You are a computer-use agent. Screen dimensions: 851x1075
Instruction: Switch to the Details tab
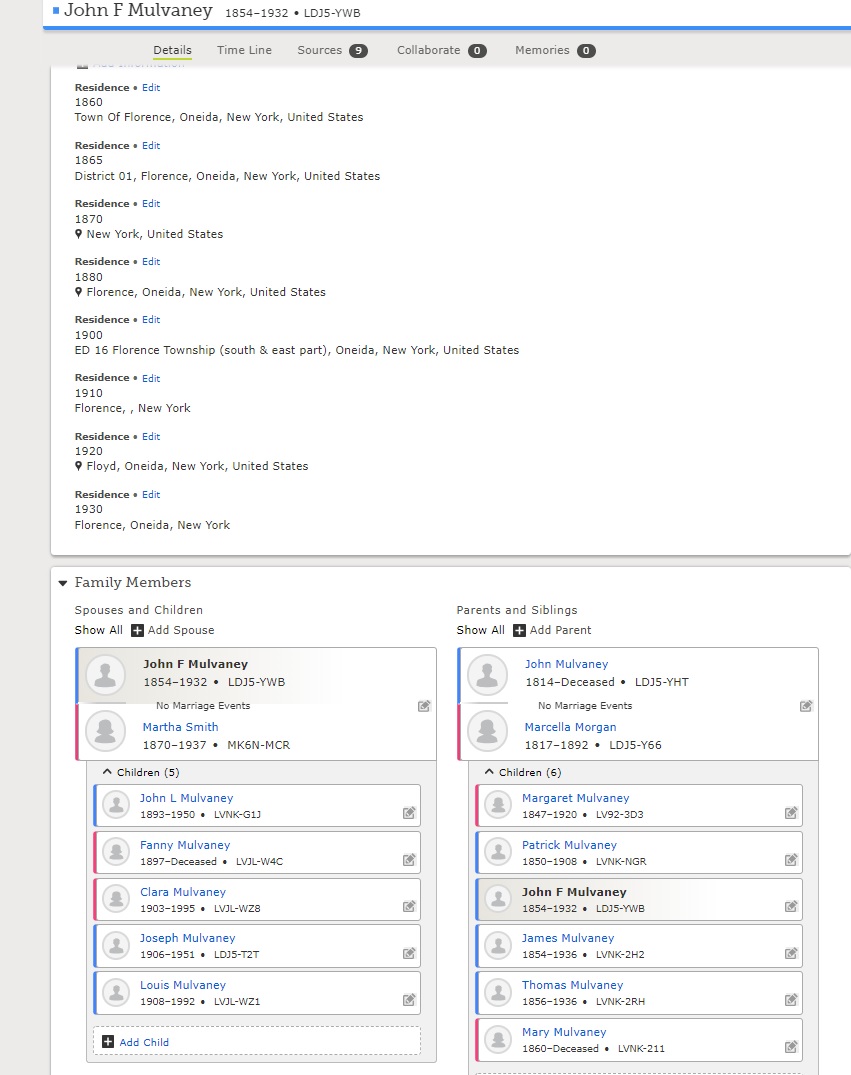[172, 50]
